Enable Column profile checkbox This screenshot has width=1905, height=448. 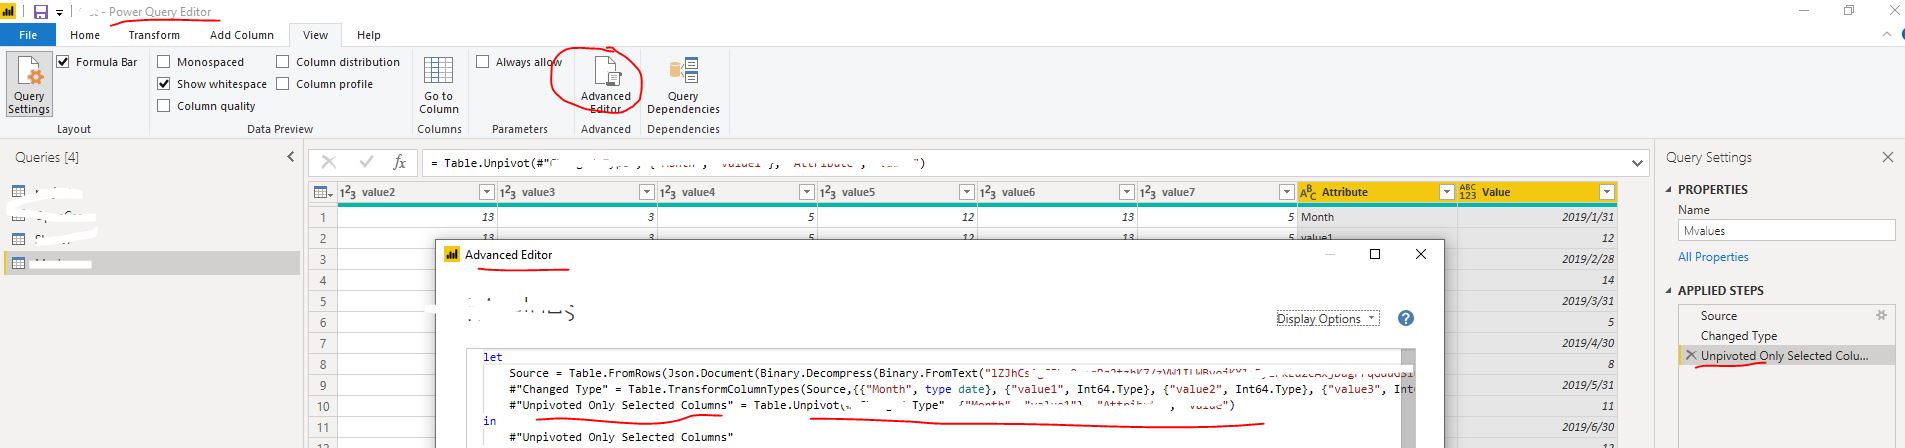coord(283,84)
